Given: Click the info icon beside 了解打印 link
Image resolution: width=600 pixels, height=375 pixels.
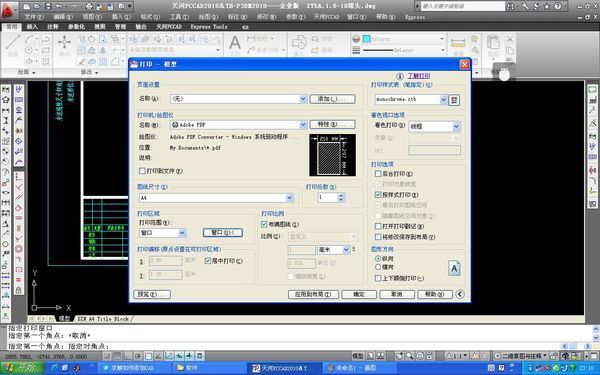Looking at the screenshot, I should coord(399,76).
